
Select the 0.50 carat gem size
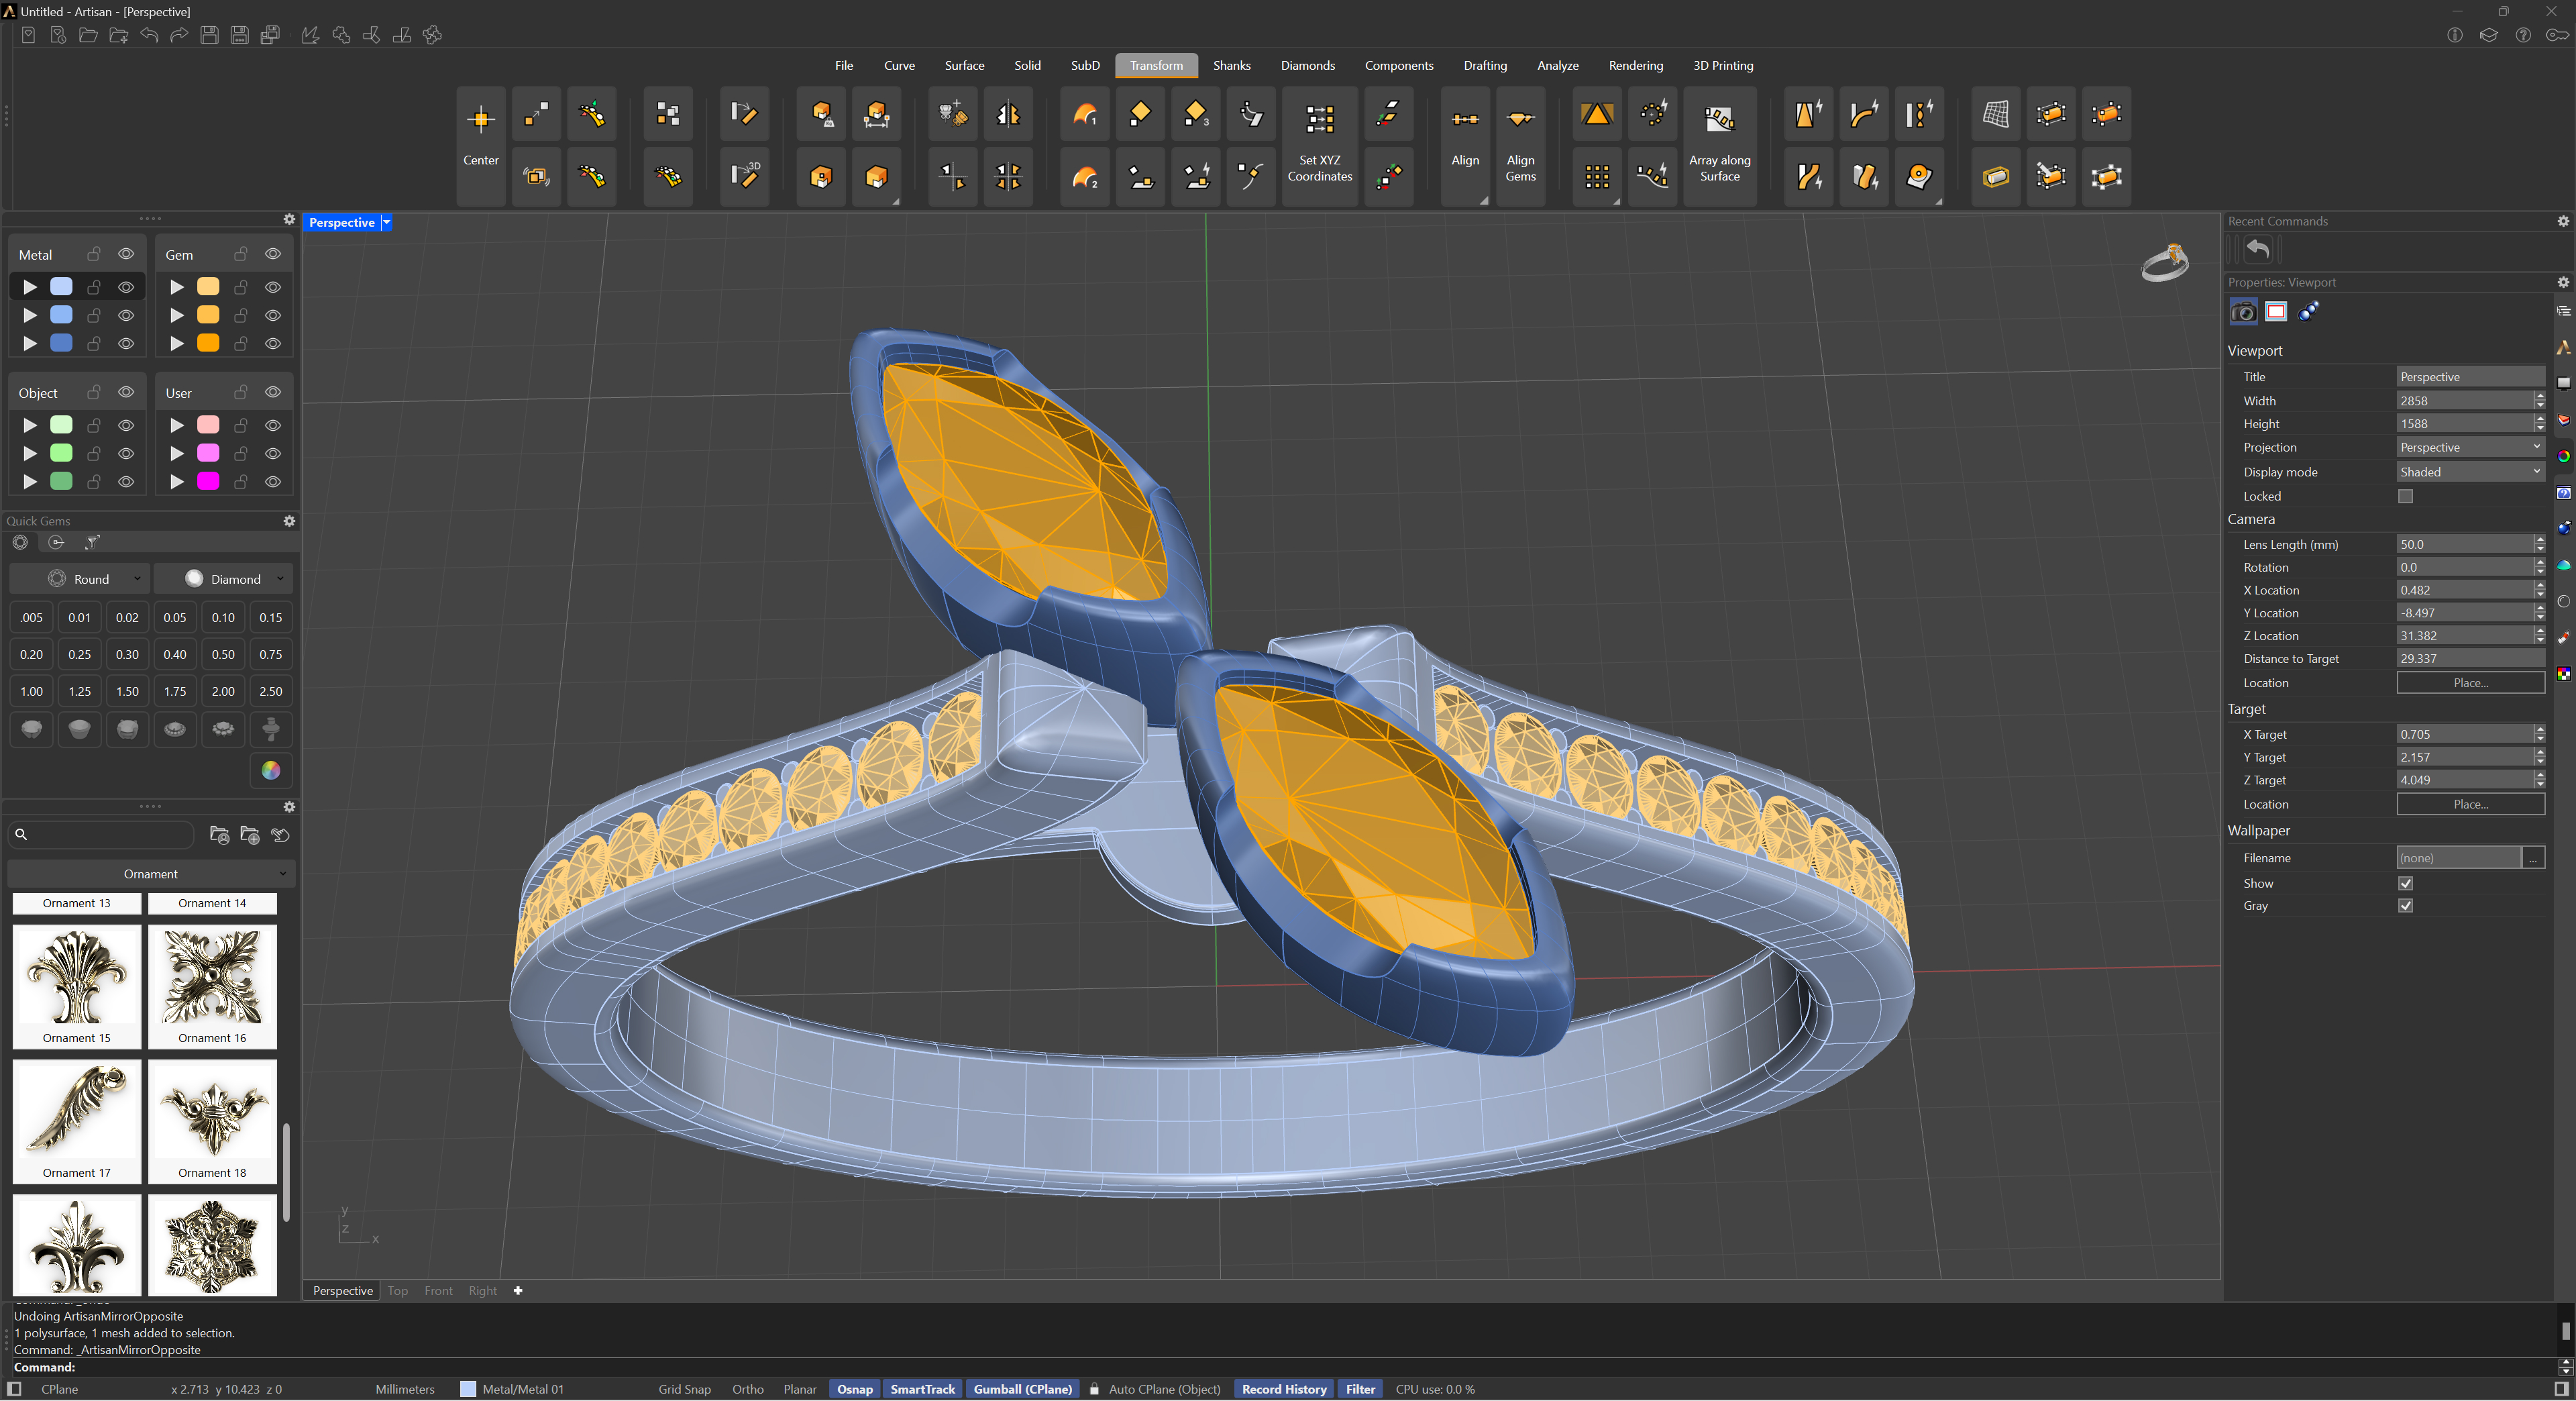tap(223, 655)
